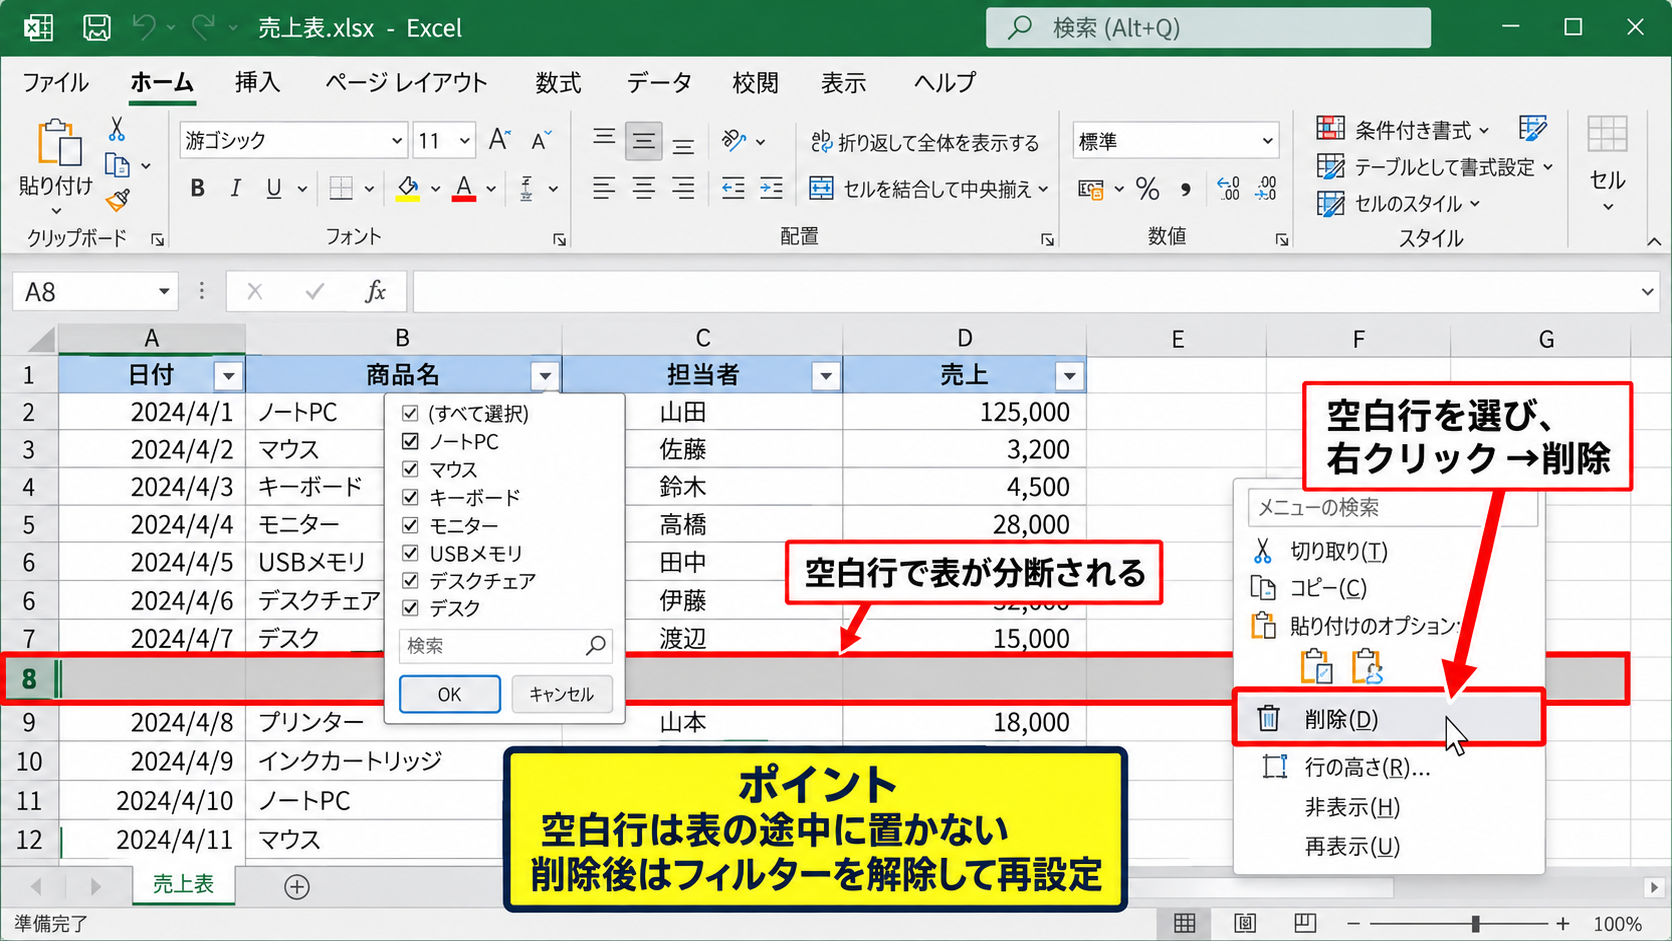Image resolution: width=1672 pixels, height=941 pixels.
Task: Open the font name 游ゴシック dropdown
Action: [397, 141]
